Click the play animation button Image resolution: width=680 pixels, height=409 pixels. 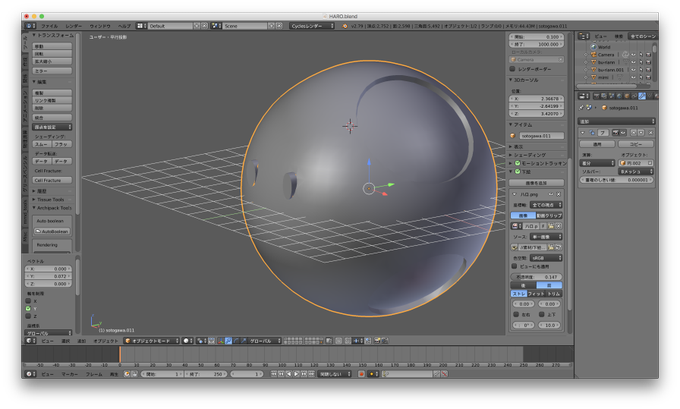297,374
